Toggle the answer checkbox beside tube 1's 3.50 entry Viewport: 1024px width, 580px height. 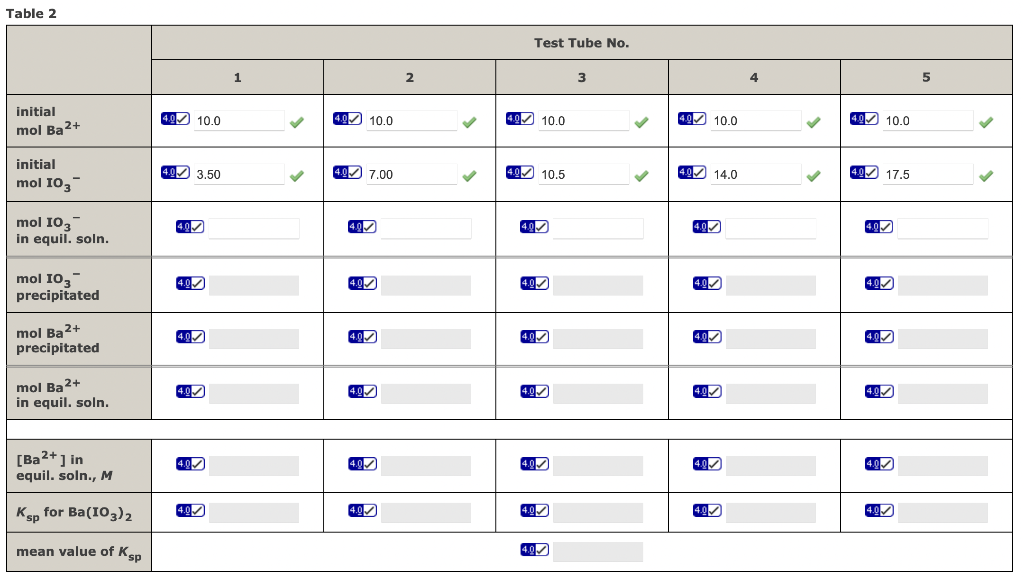(182, 171)
